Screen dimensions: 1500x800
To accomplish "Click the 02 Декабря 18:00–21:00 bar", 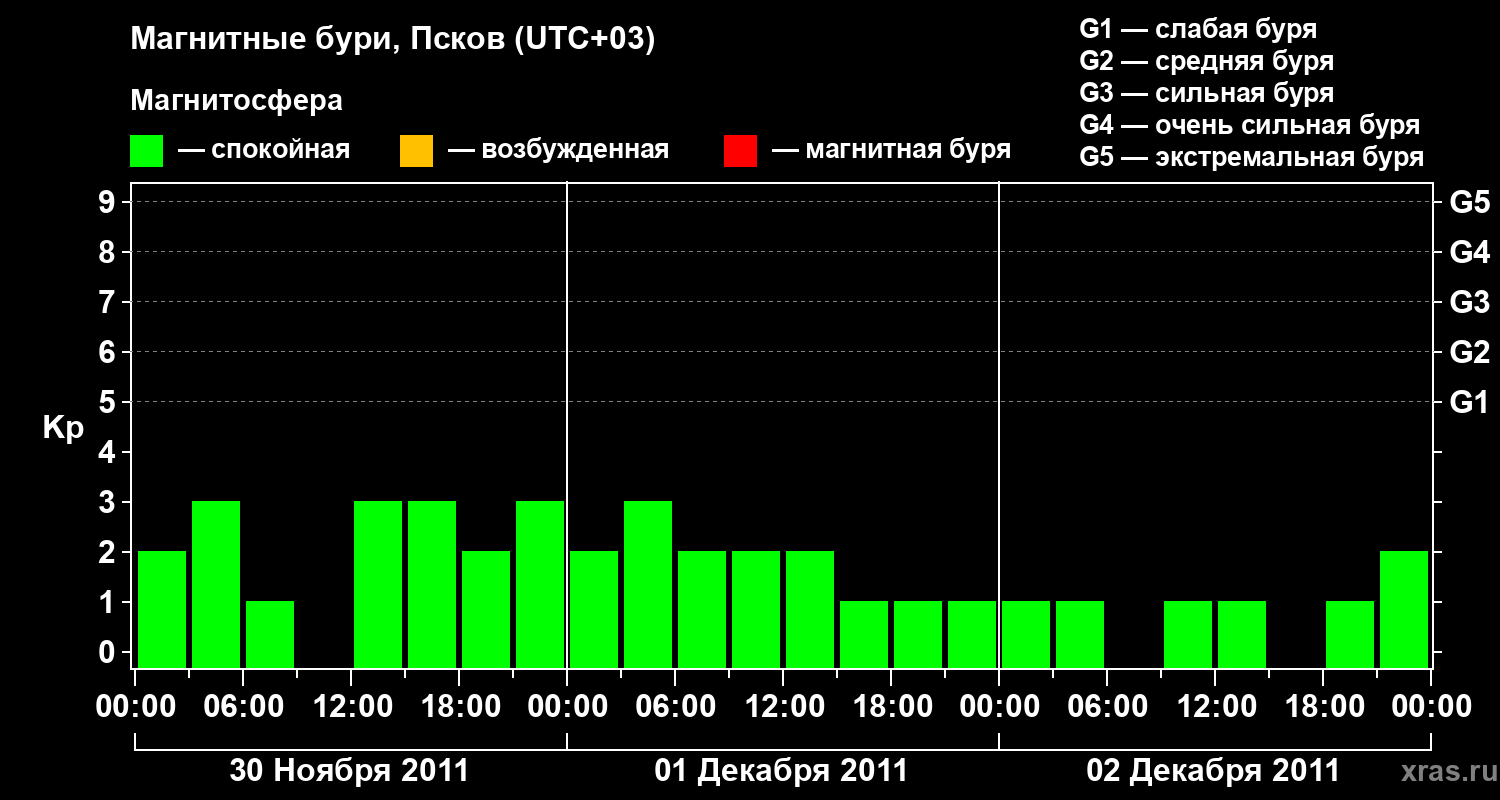I will (x=1350, y=634).
